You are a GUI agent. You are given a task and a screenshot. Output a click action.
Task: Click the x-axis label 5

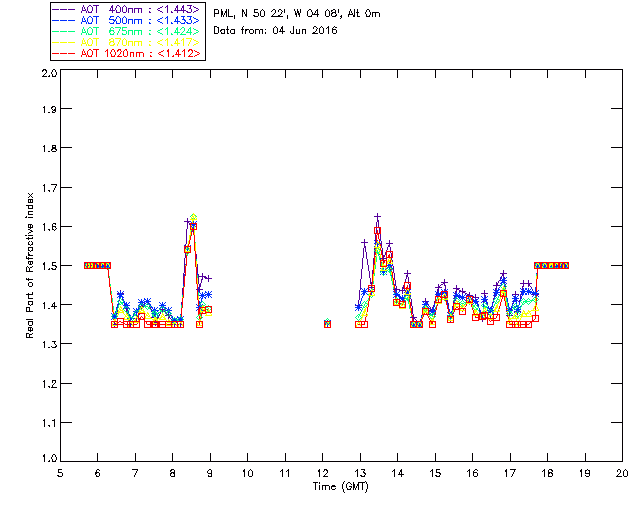[x=60, y=473]
